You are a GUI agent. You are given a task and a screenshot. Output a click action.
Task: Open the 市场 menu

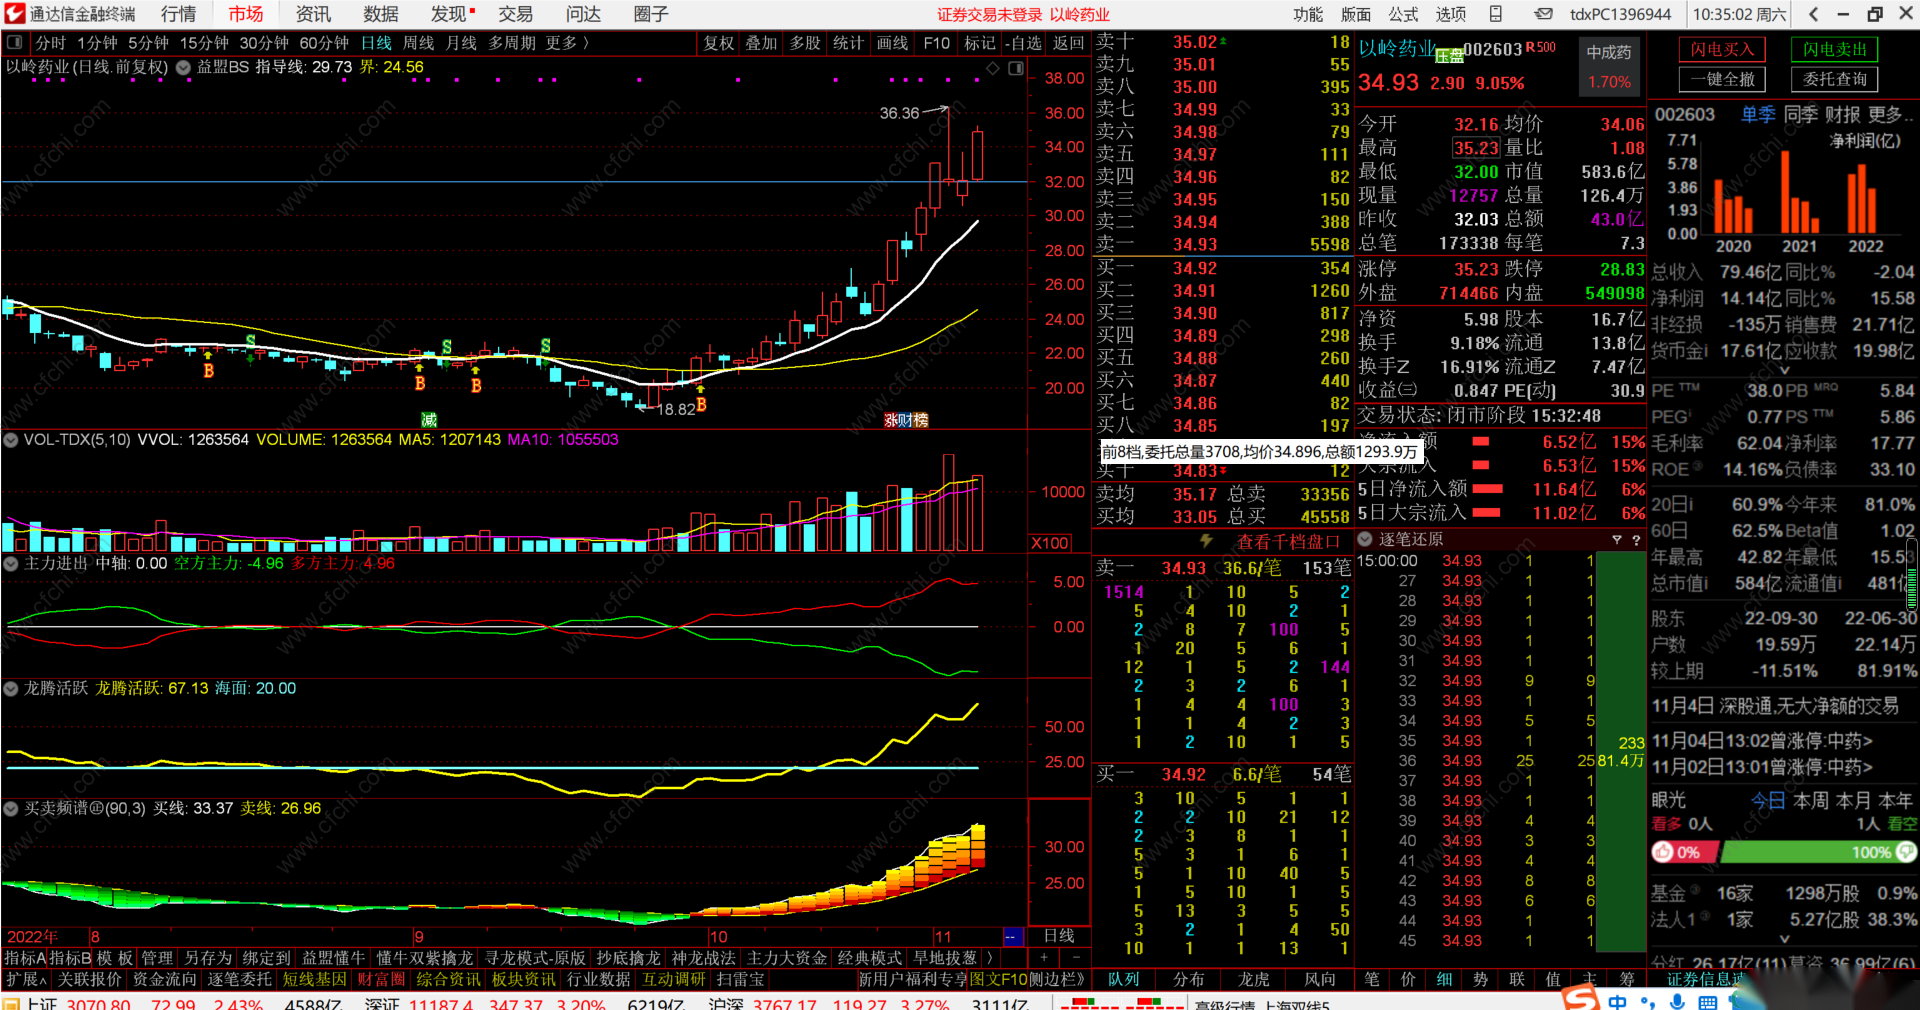click(246, 14)
